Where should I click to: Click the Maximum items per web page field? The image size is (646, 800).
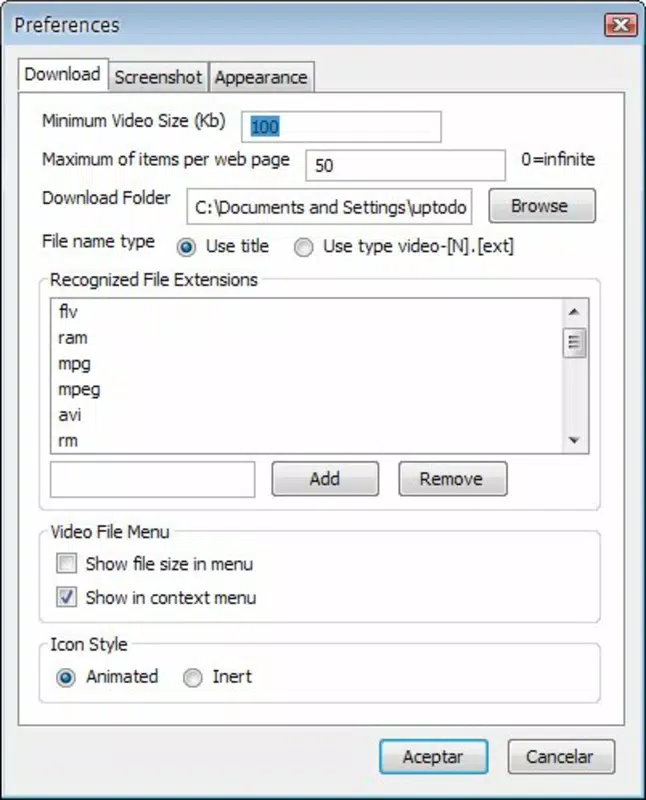point(406,165)
